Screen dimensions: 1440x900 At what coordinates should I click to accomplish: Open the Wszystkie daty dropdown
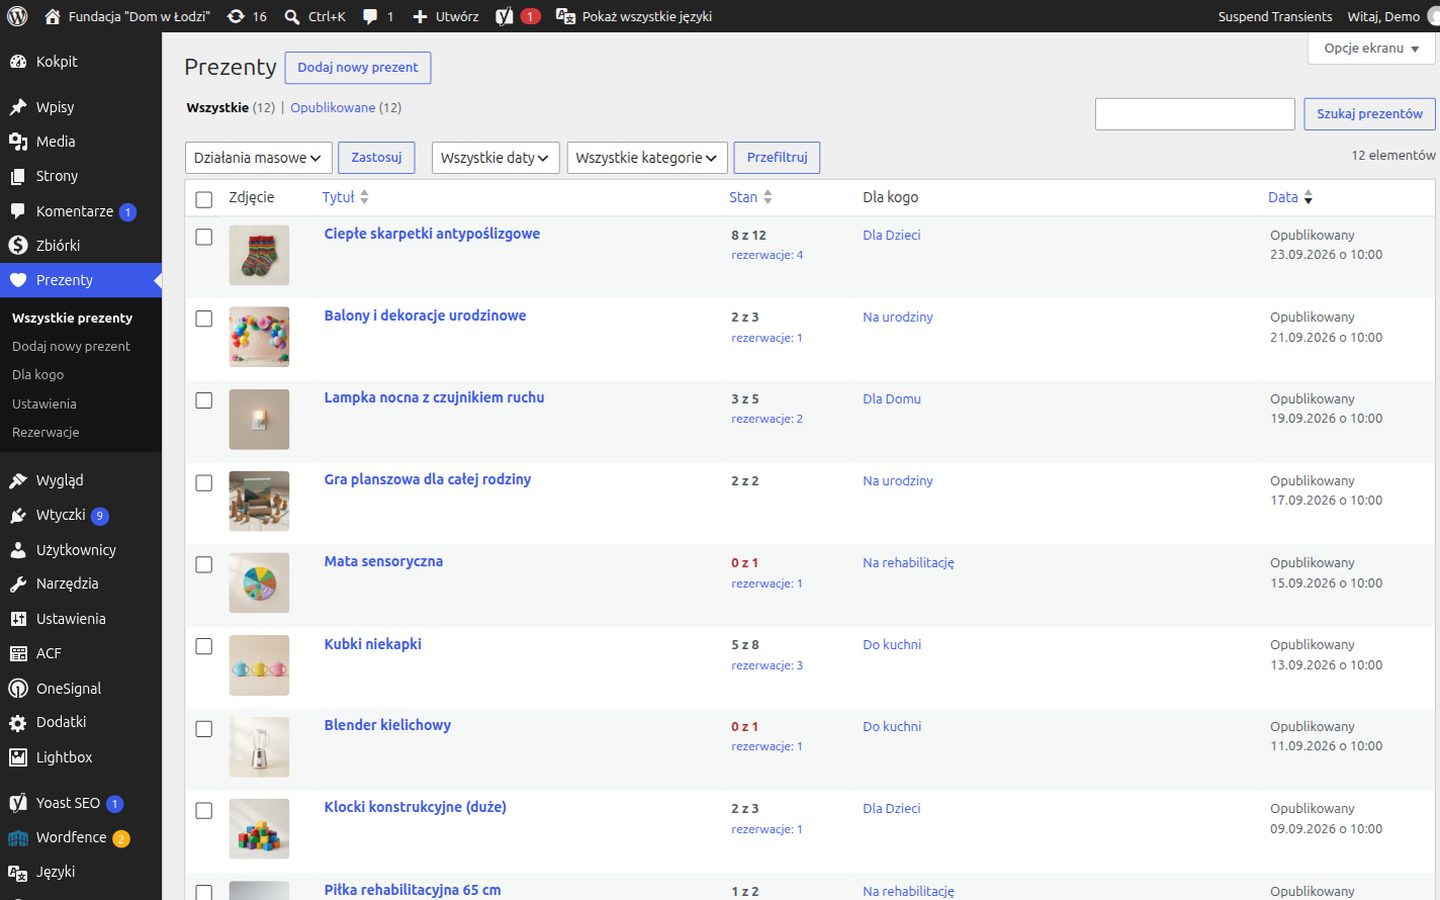[495, 158]
